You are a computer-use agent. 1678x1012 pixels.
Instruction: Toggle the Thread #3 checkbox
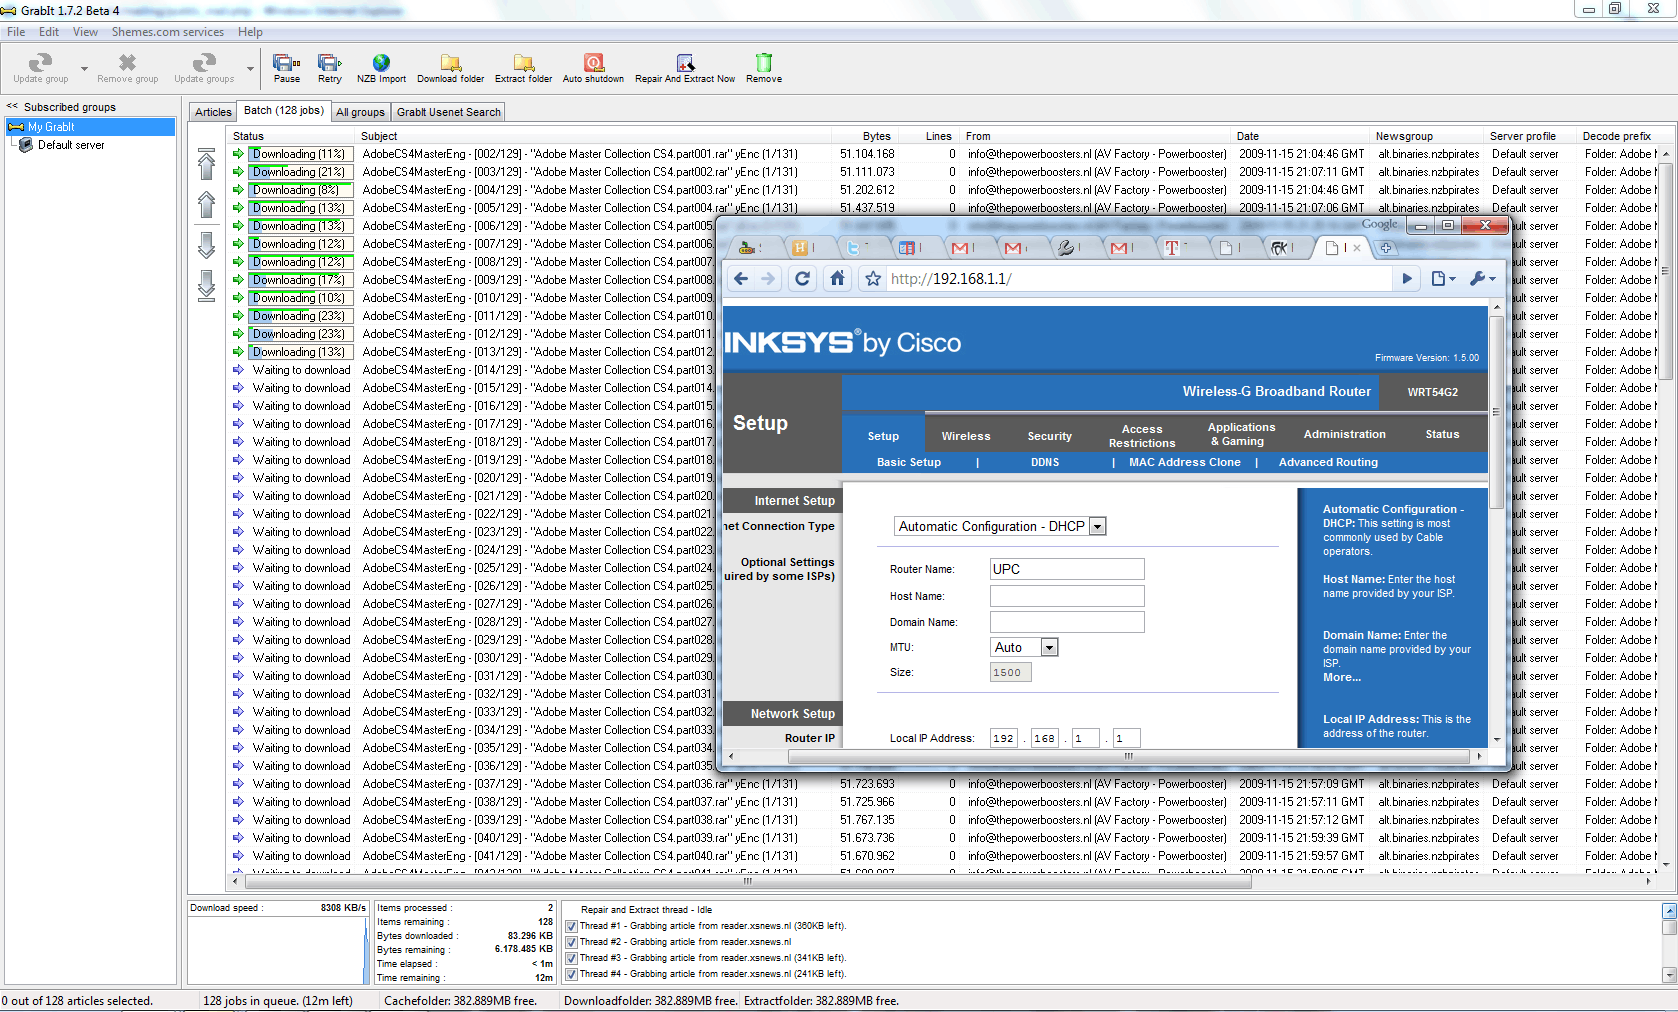(x=572, y=958)
